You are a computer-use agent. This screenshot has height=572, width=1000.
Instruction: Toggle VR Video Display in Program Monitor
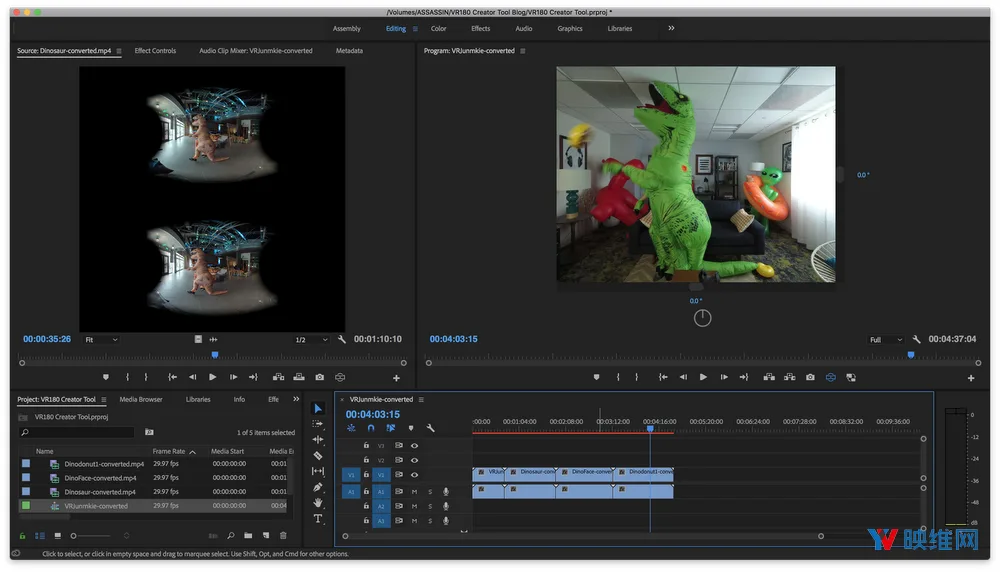(x=830, y=378)
